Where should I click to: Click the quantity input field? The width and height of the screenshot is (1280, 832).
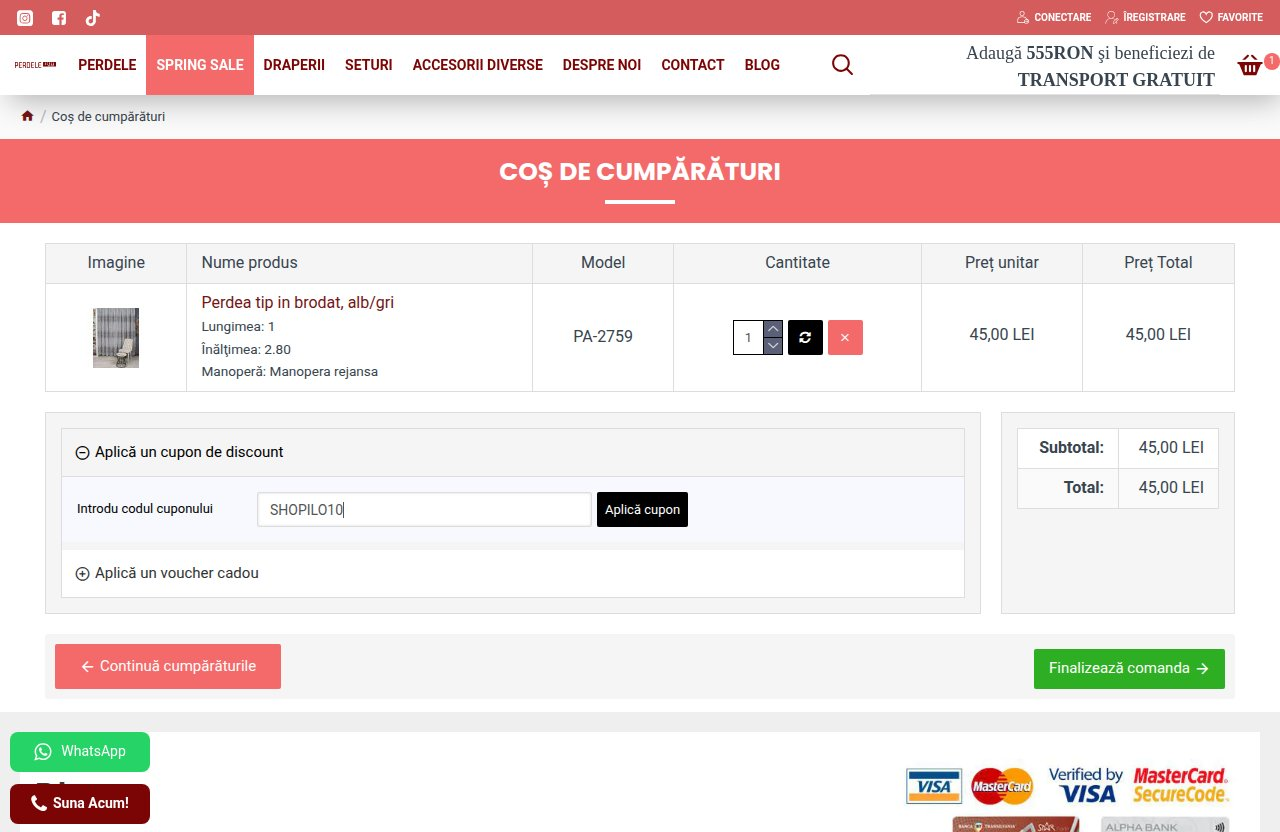tap(748, 337)
